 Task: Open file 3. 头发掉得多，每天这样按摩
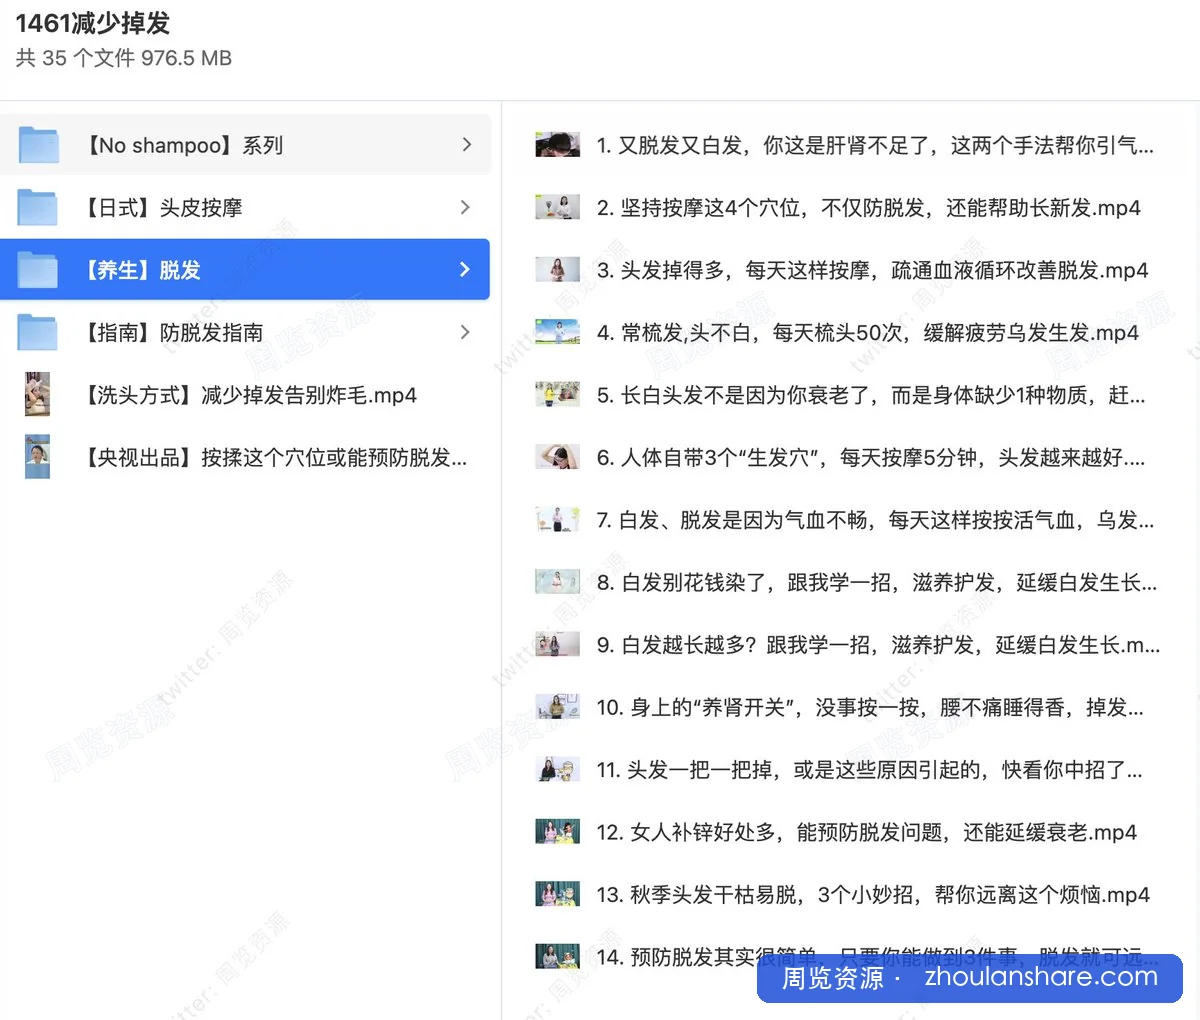[x=872, y=270]
